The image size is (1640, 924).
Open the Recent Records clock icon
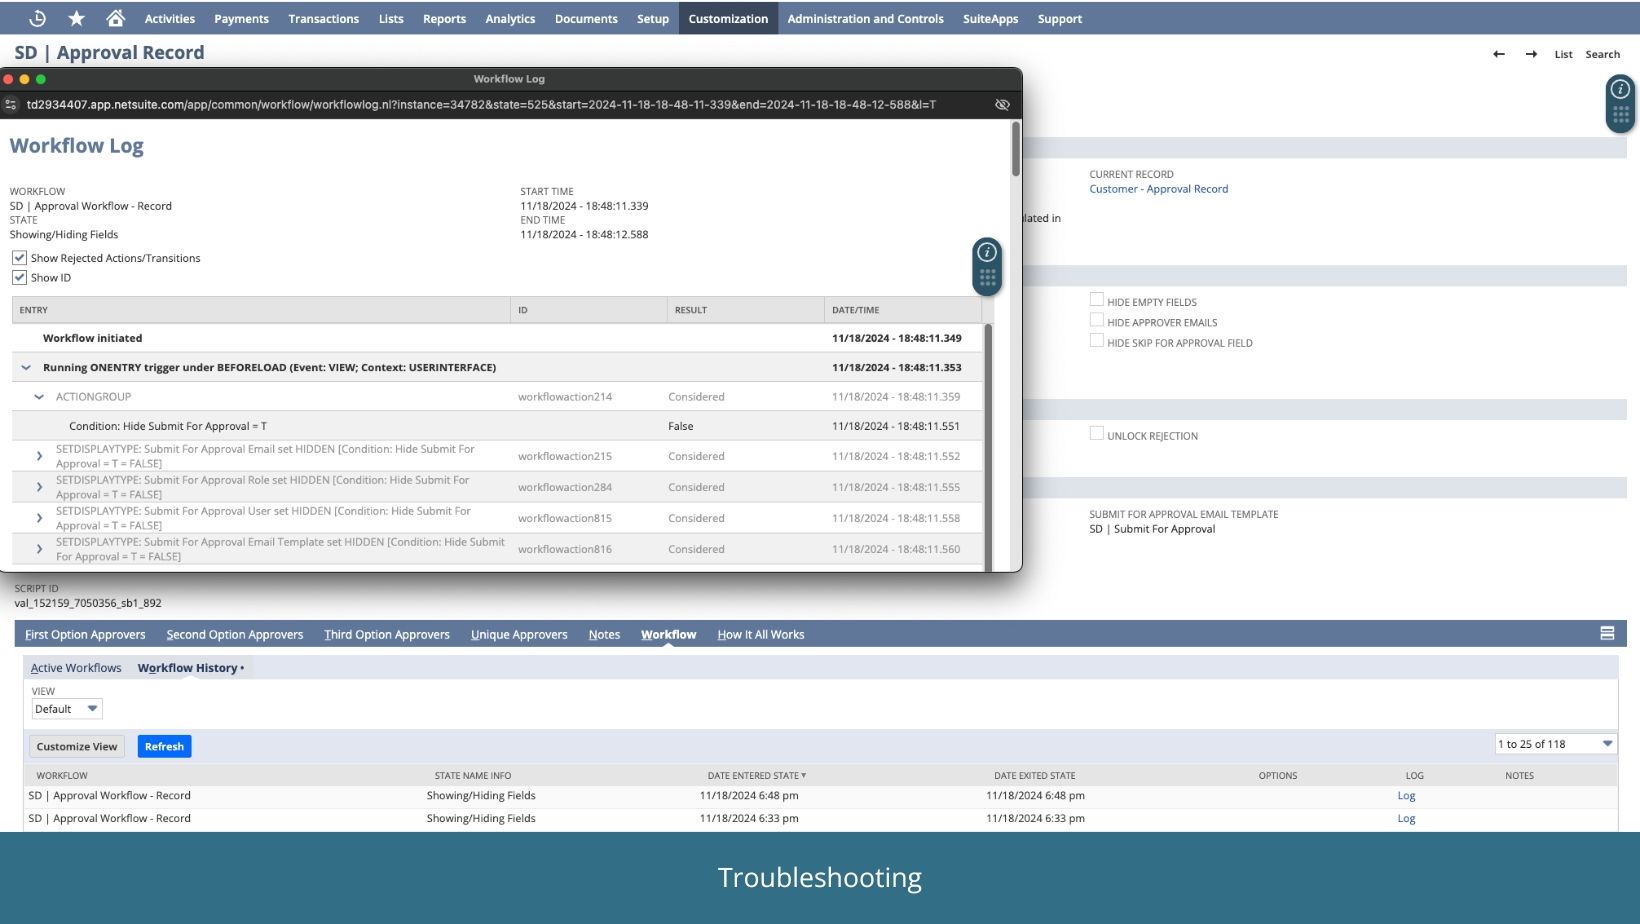(x=38, y=18)
